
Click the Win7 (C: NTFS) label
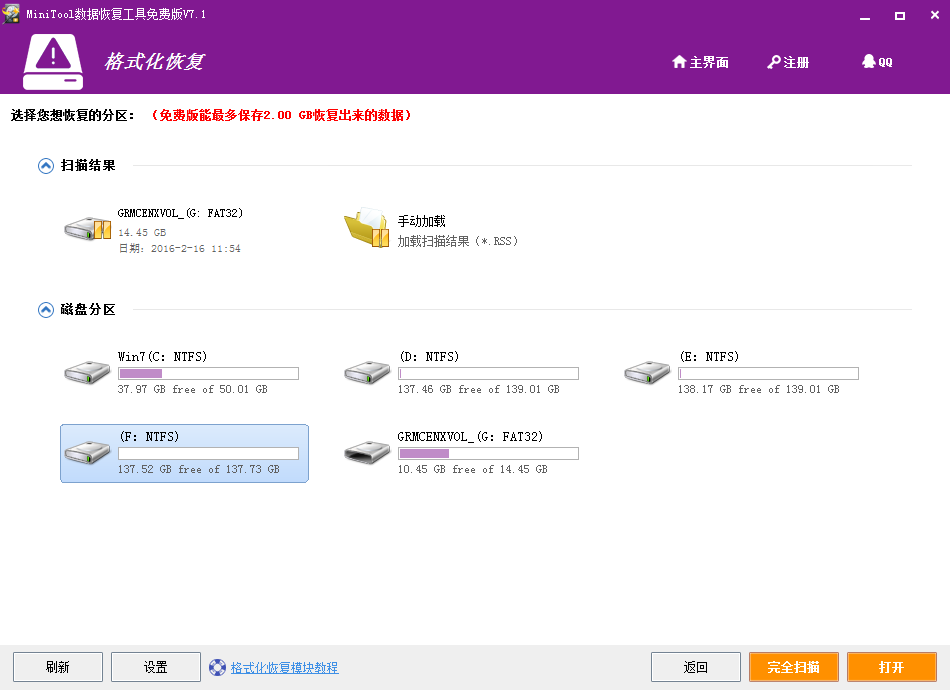tap(162, 356)
